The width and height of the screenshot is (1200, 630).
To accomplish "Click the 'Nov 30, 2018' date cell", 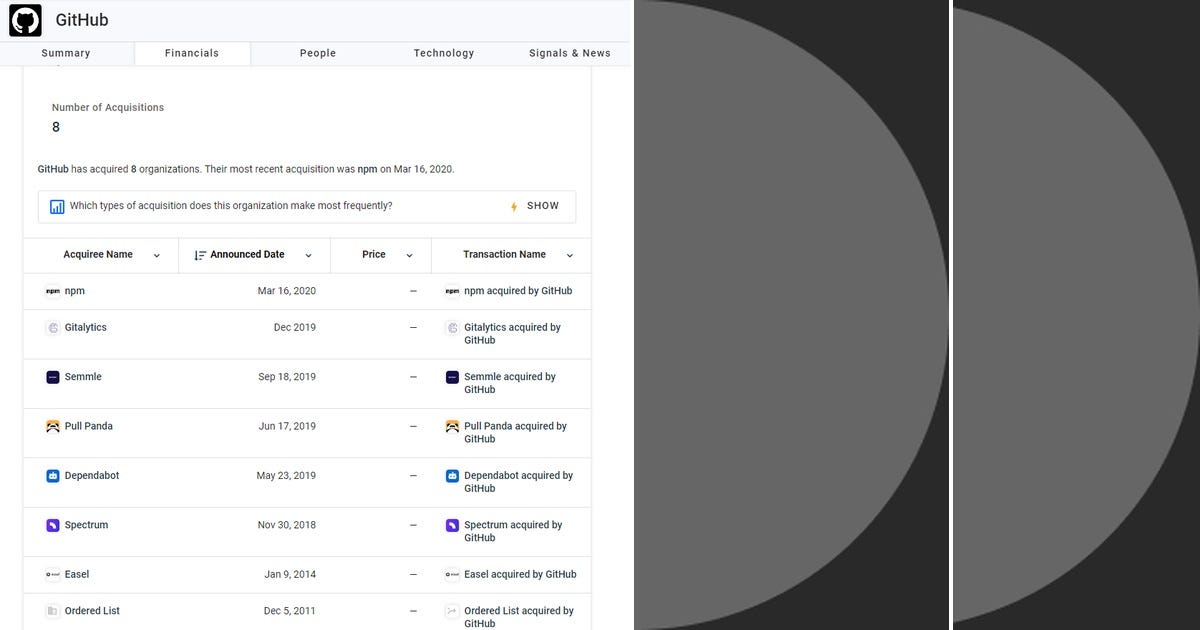I will click(x=287, y=525).
